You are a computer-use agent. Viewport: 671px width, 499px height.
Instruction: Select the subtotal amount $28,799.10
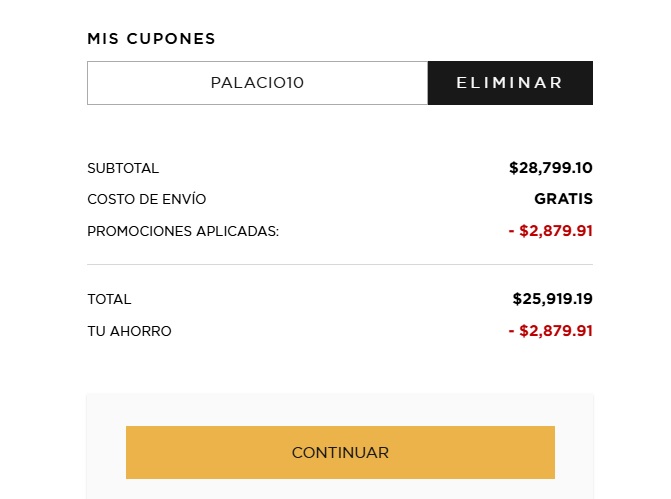click(550, 168)
